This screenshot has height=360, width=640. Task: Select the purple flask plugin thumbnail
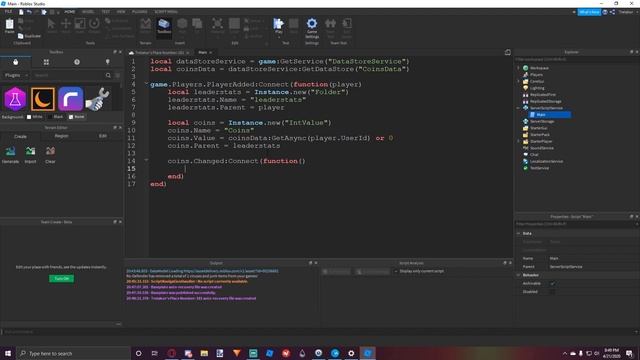click(x=15, y=99)
